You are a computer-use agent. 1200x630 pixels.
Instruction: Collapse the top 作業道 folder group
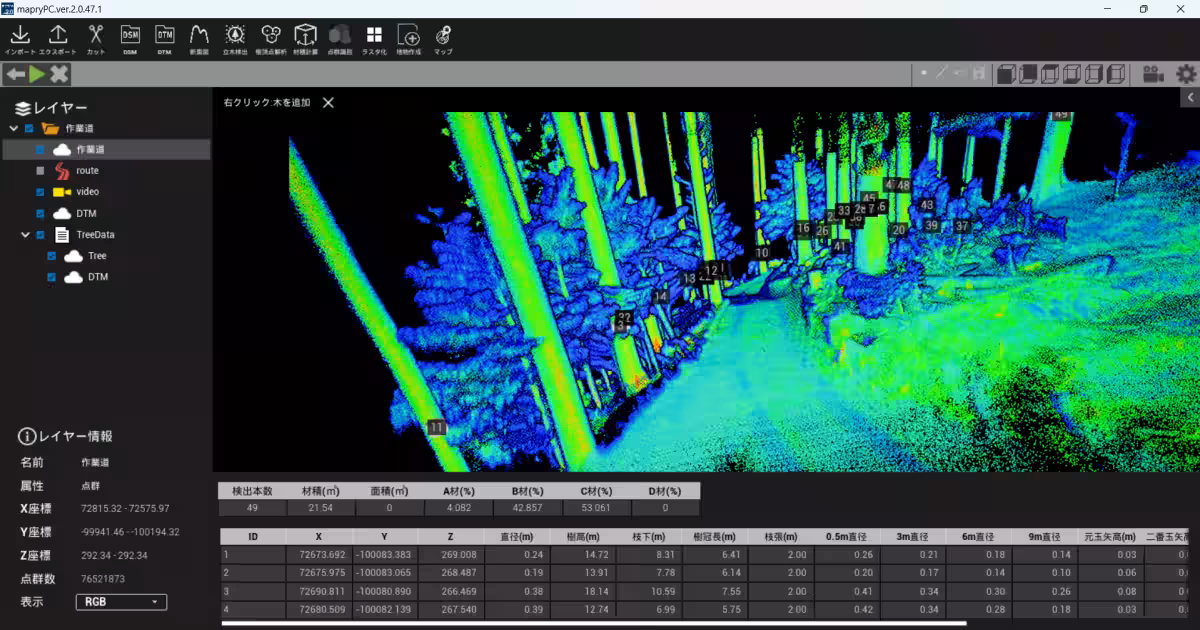click(x=14, y=129)
